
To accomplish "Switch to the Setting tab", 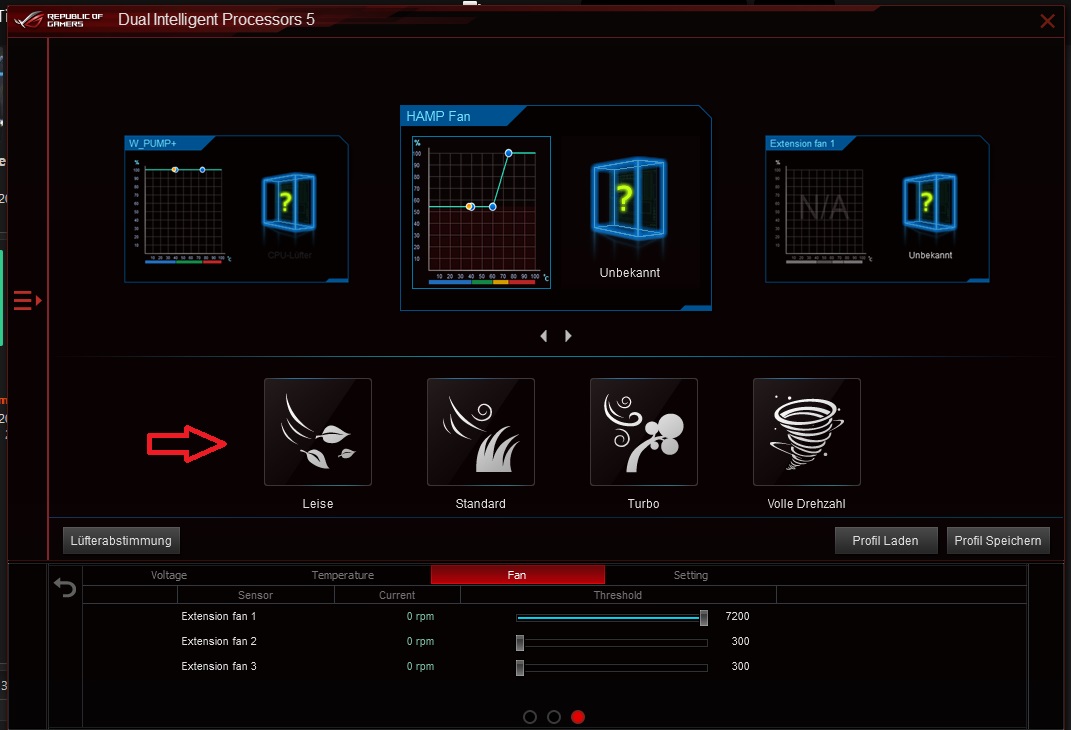I will click(x=691, y=575).
